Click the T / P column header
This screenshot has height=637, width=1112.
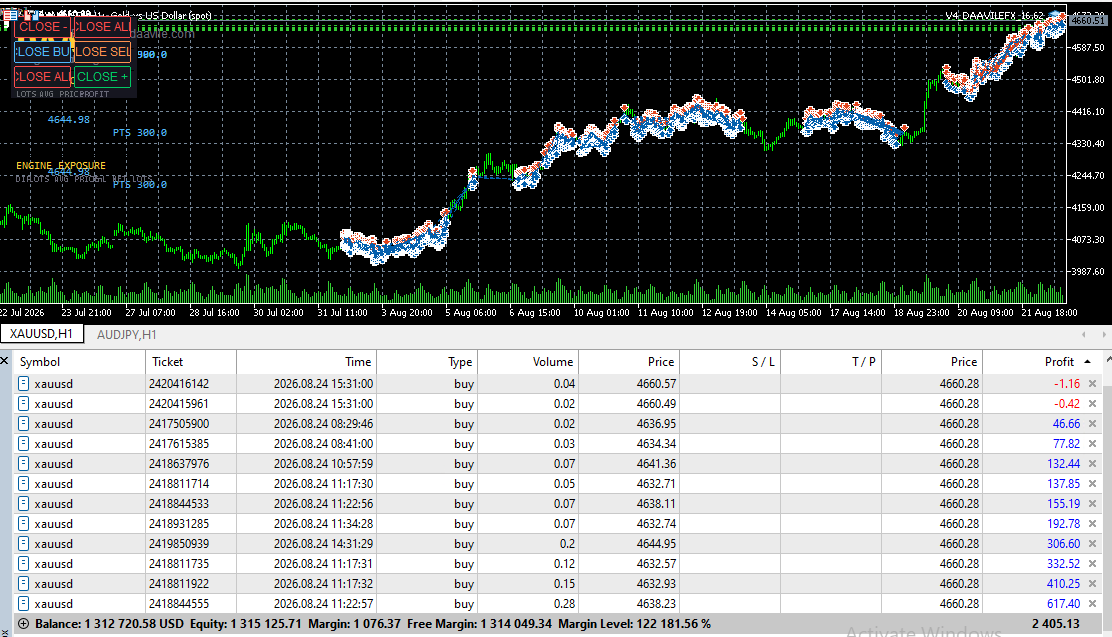tap(831, 362)
